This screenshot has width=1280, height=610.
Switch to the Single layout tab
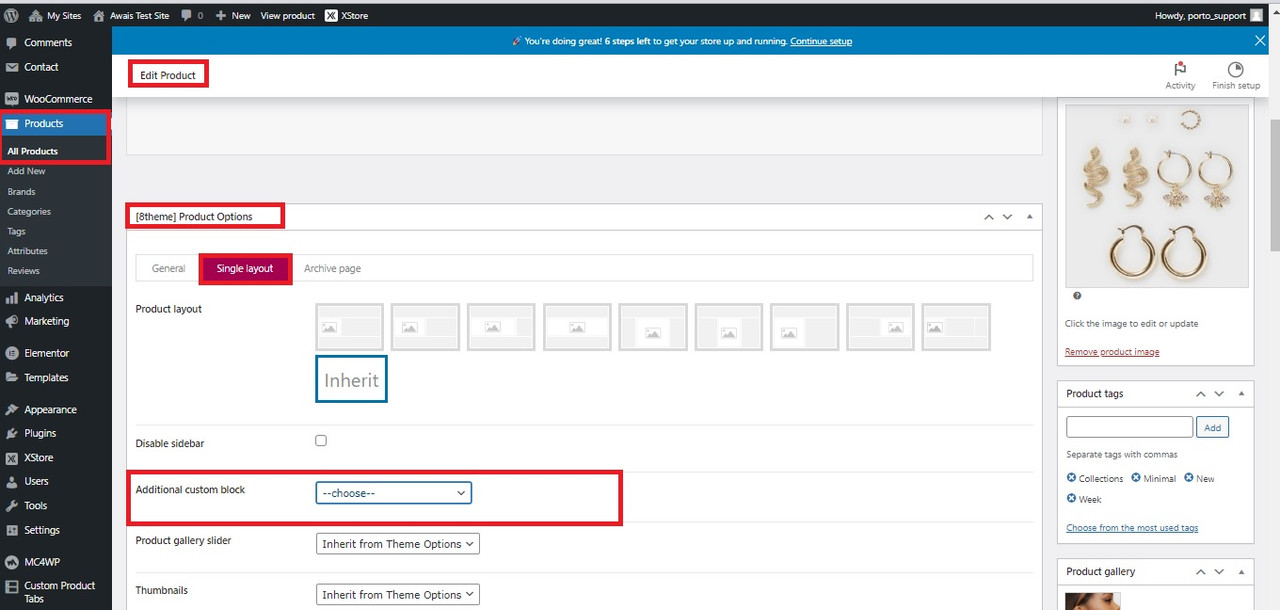pyautogui.click(x=245, y=268)
